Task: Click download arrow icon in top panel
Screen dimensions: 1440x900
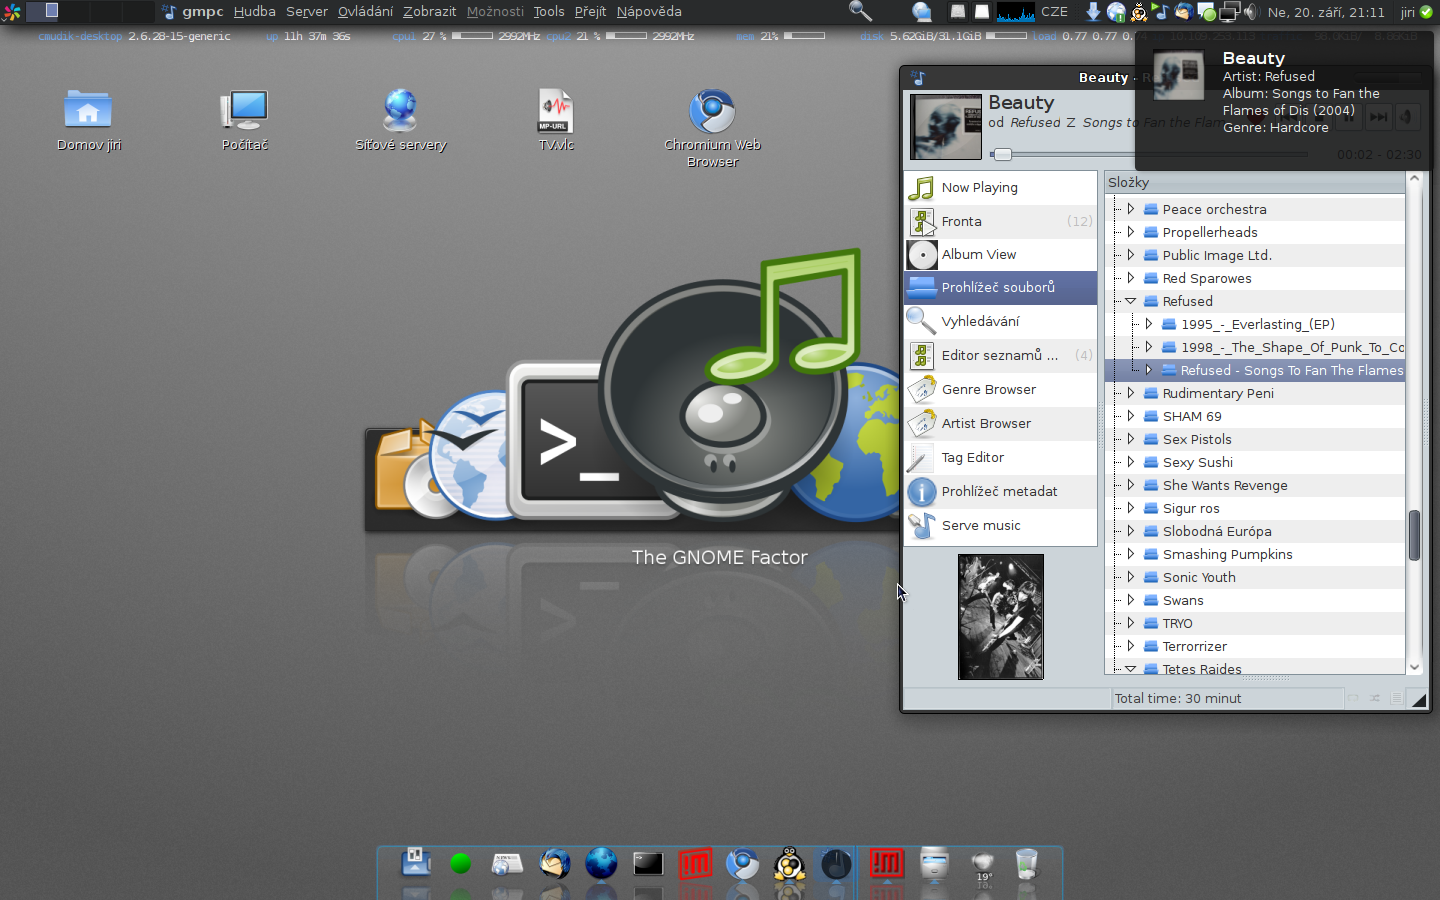Action: coord(1093,12)
